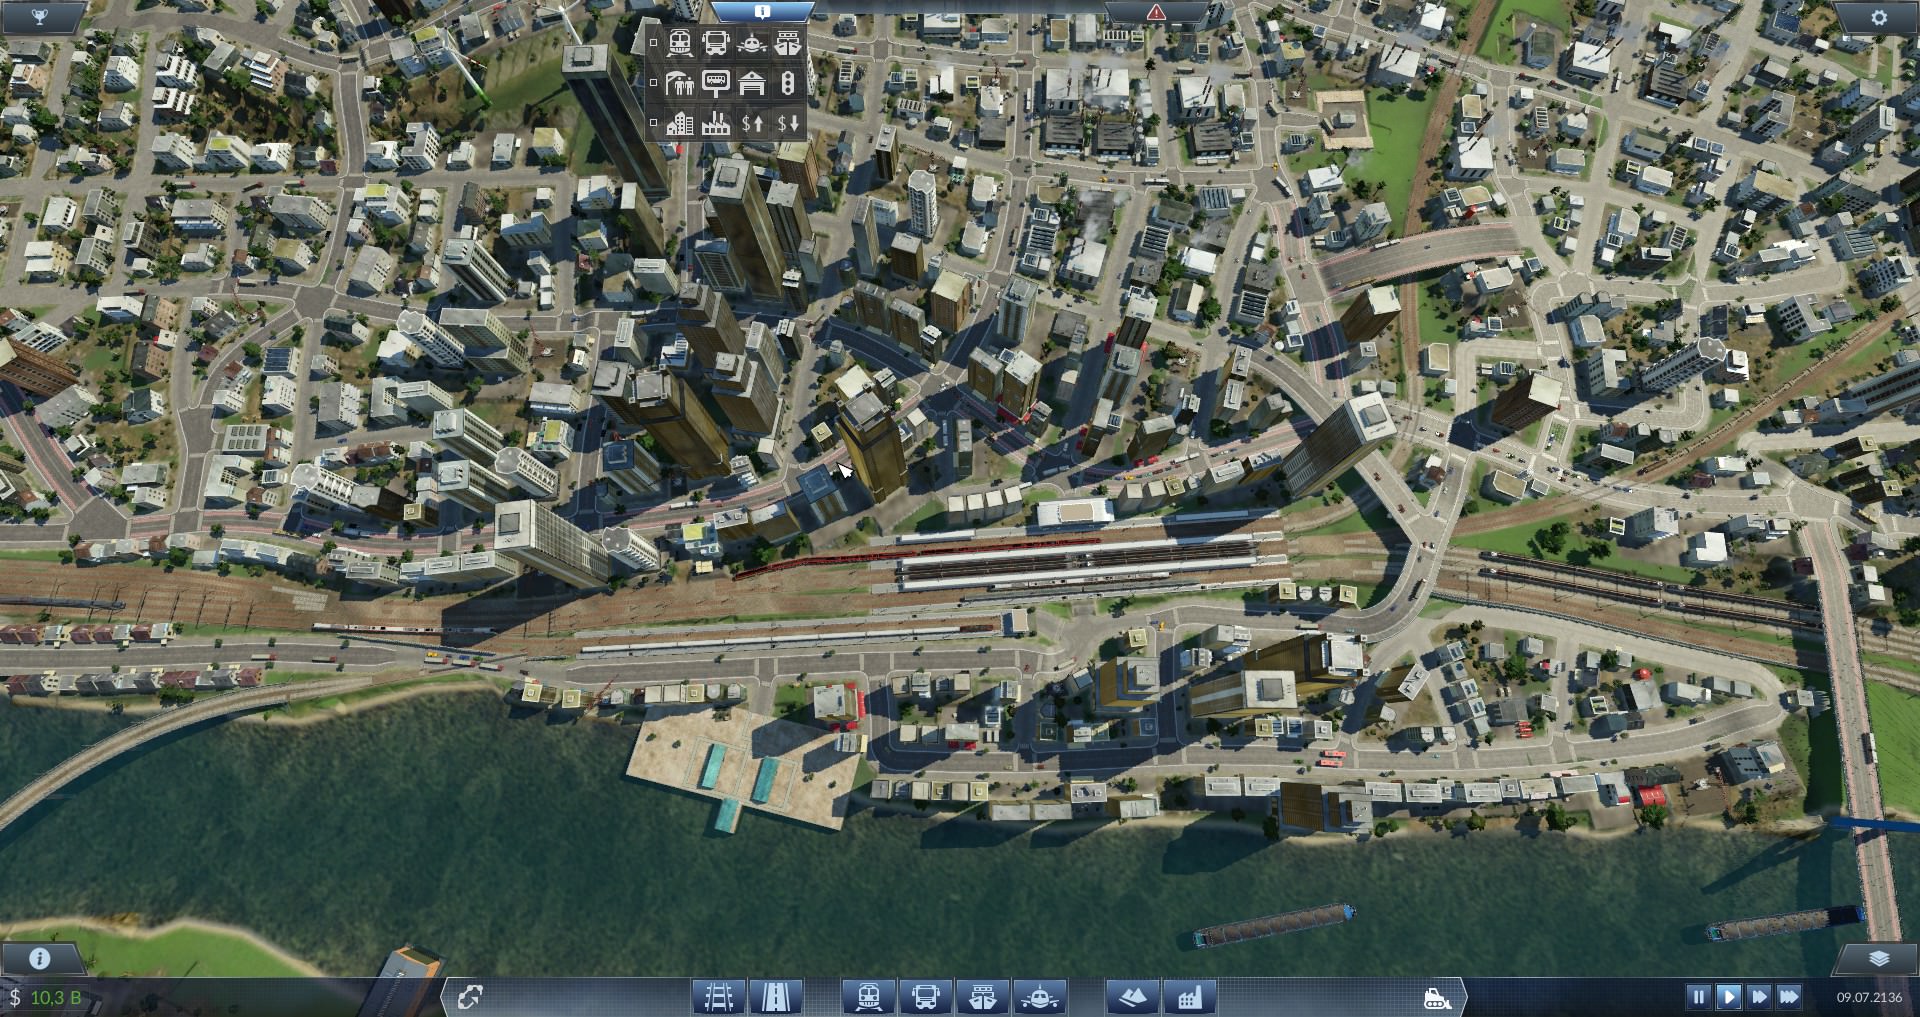This screenshot has height=1017, width=1920.
Task: Toggle the train vehicles layer icon
Action: pos(679,44)
